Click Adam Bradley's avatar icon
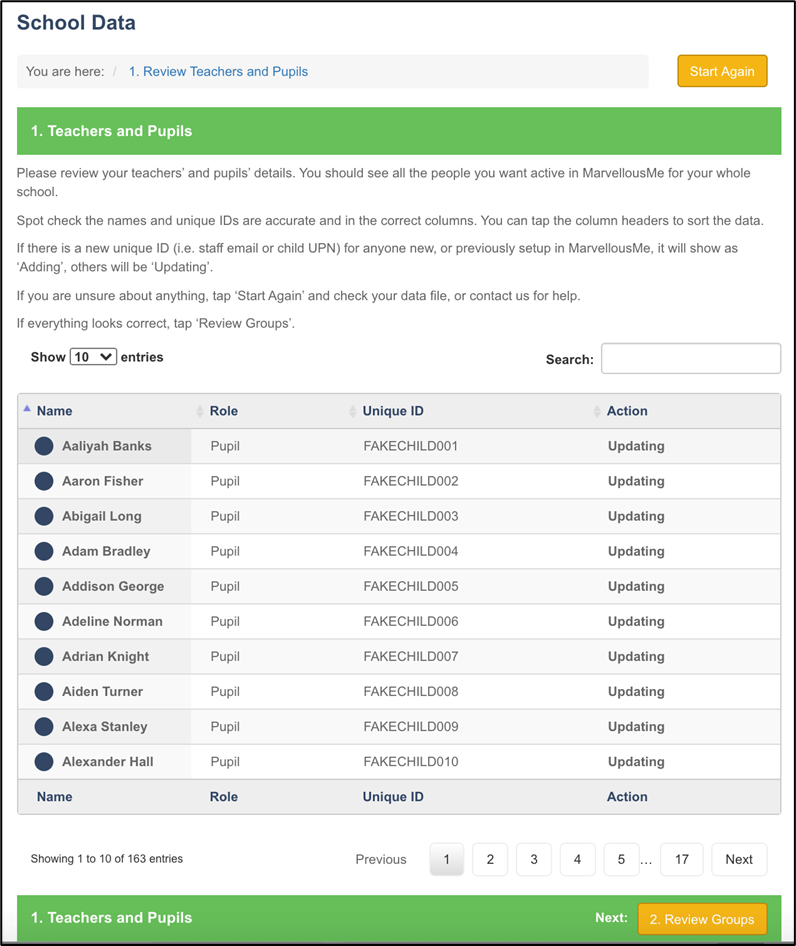This screenshot has width=796, height=946. point(43,551)
